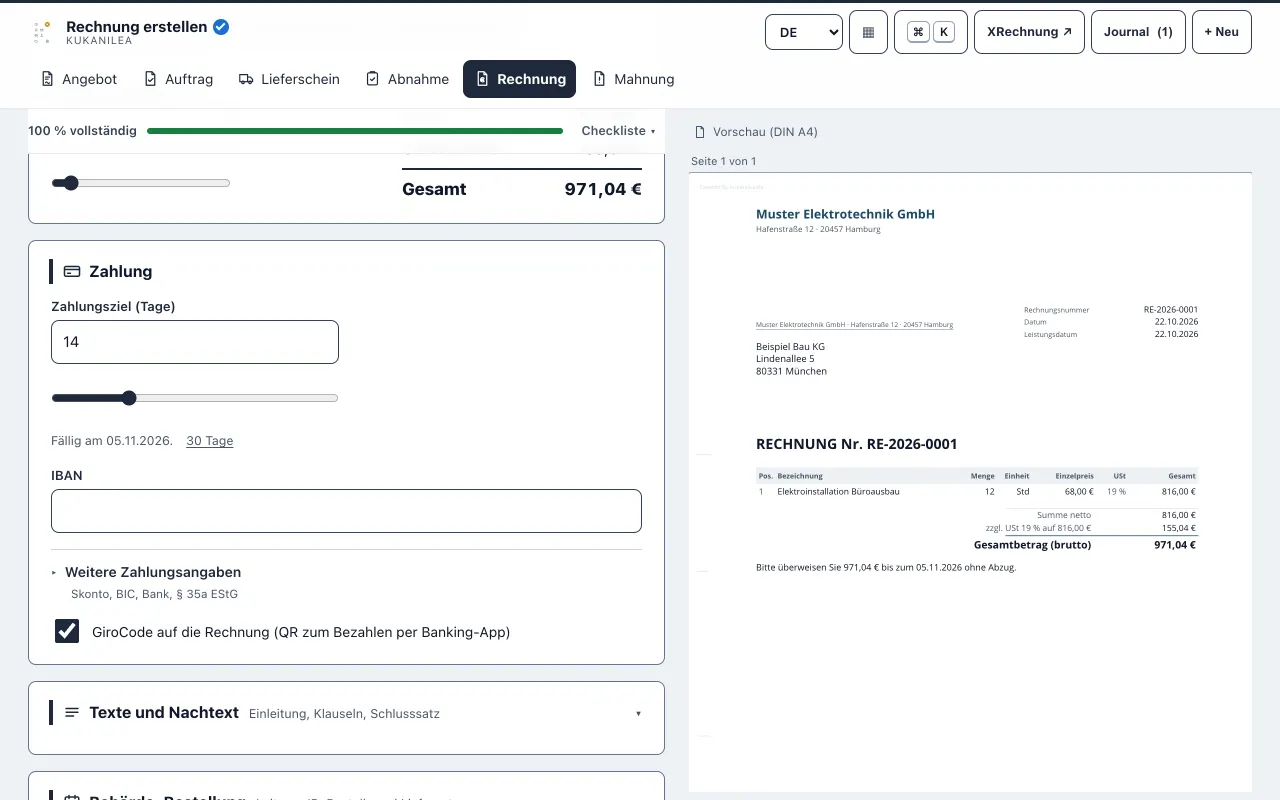Click the Seite 1 von 1 page label

pyautogui.click(x=724, y=161)
